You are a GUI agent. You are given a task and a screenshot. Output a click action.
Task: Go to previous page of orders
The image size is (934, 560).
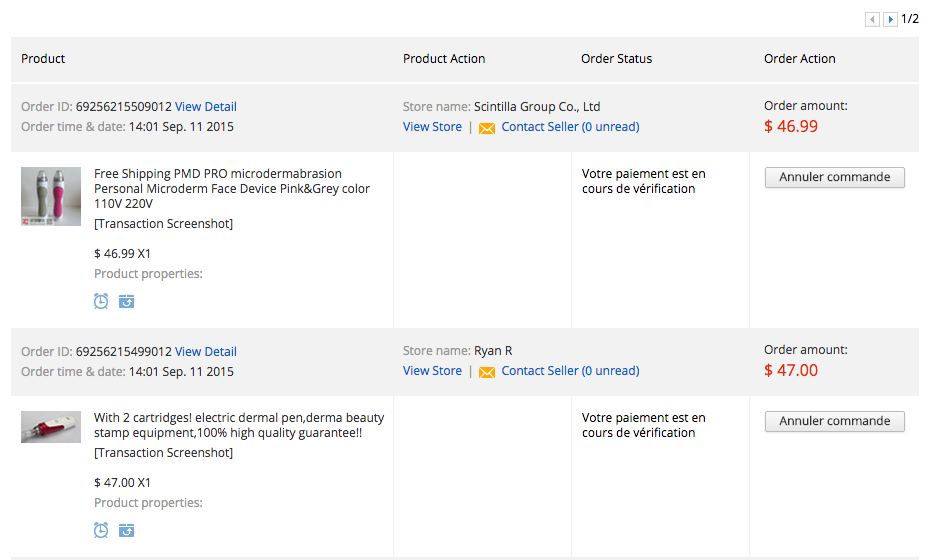[x=872, y=19]
